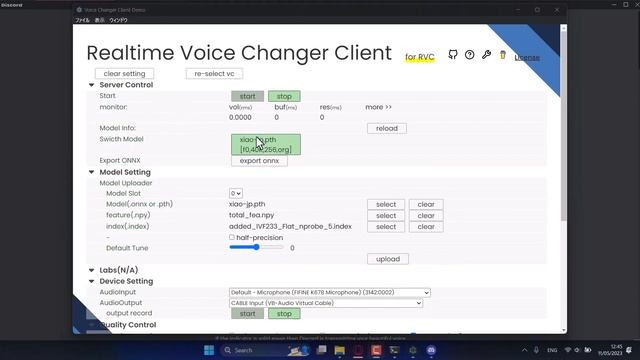Viewport: 640px width, 360px height.
Task: Click the total_fea.npy filename text
Action: pyautogui.click(x=251, y=215)
